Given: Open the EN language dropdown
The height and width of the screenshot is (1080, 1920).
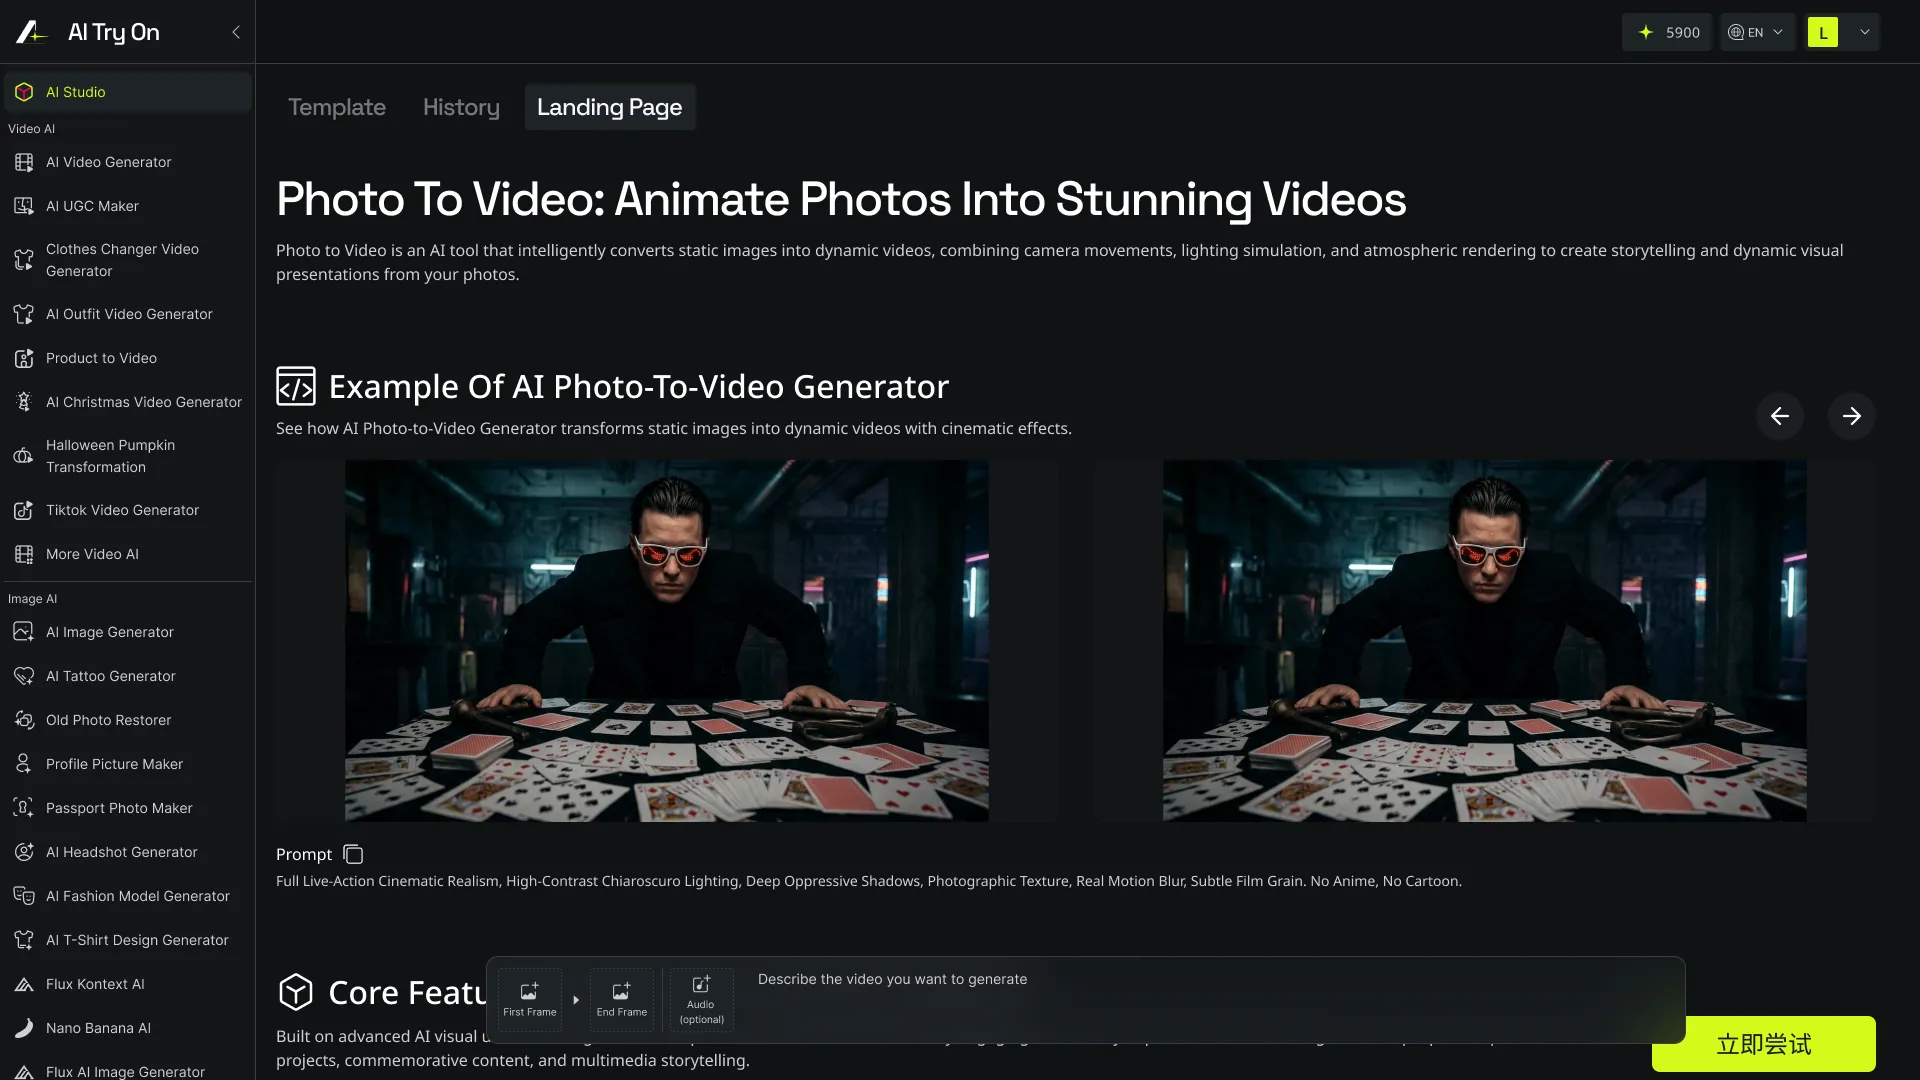Looking at the screenshot, I should coord(1757,32).
